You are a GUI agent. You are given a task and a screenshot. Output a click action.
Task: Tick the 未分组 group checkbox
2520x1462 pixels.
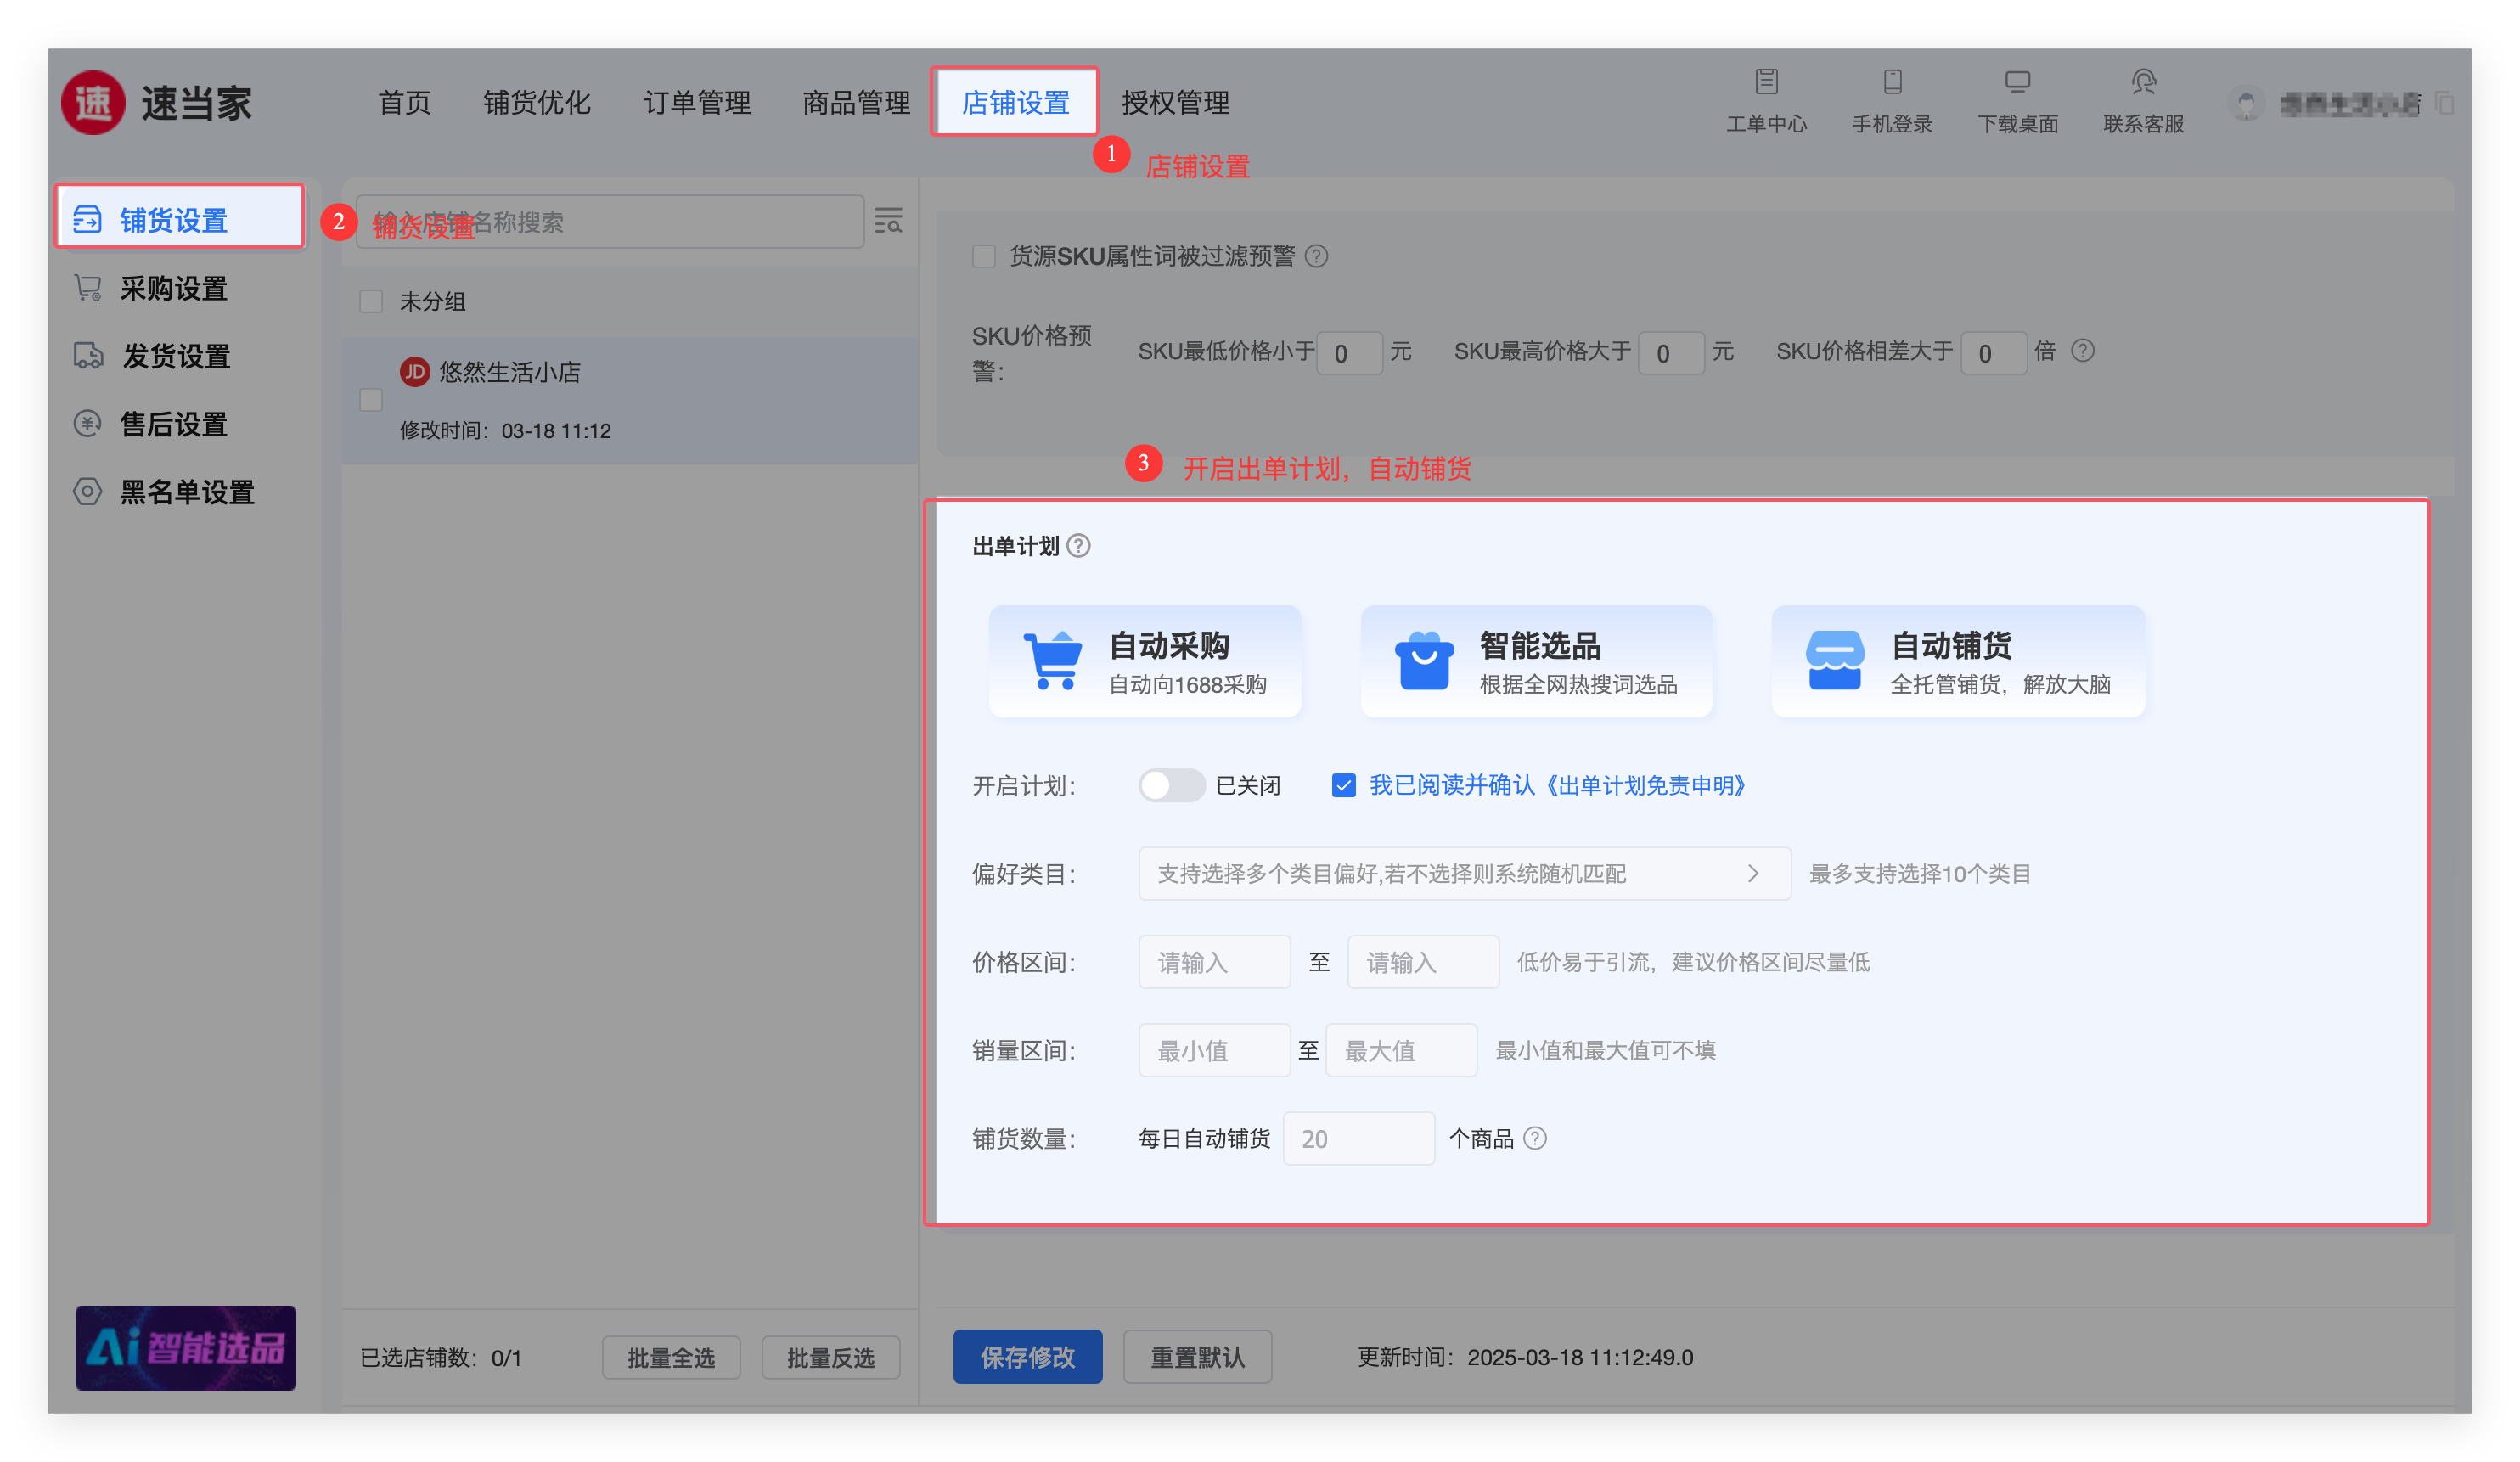coord(371,301)
